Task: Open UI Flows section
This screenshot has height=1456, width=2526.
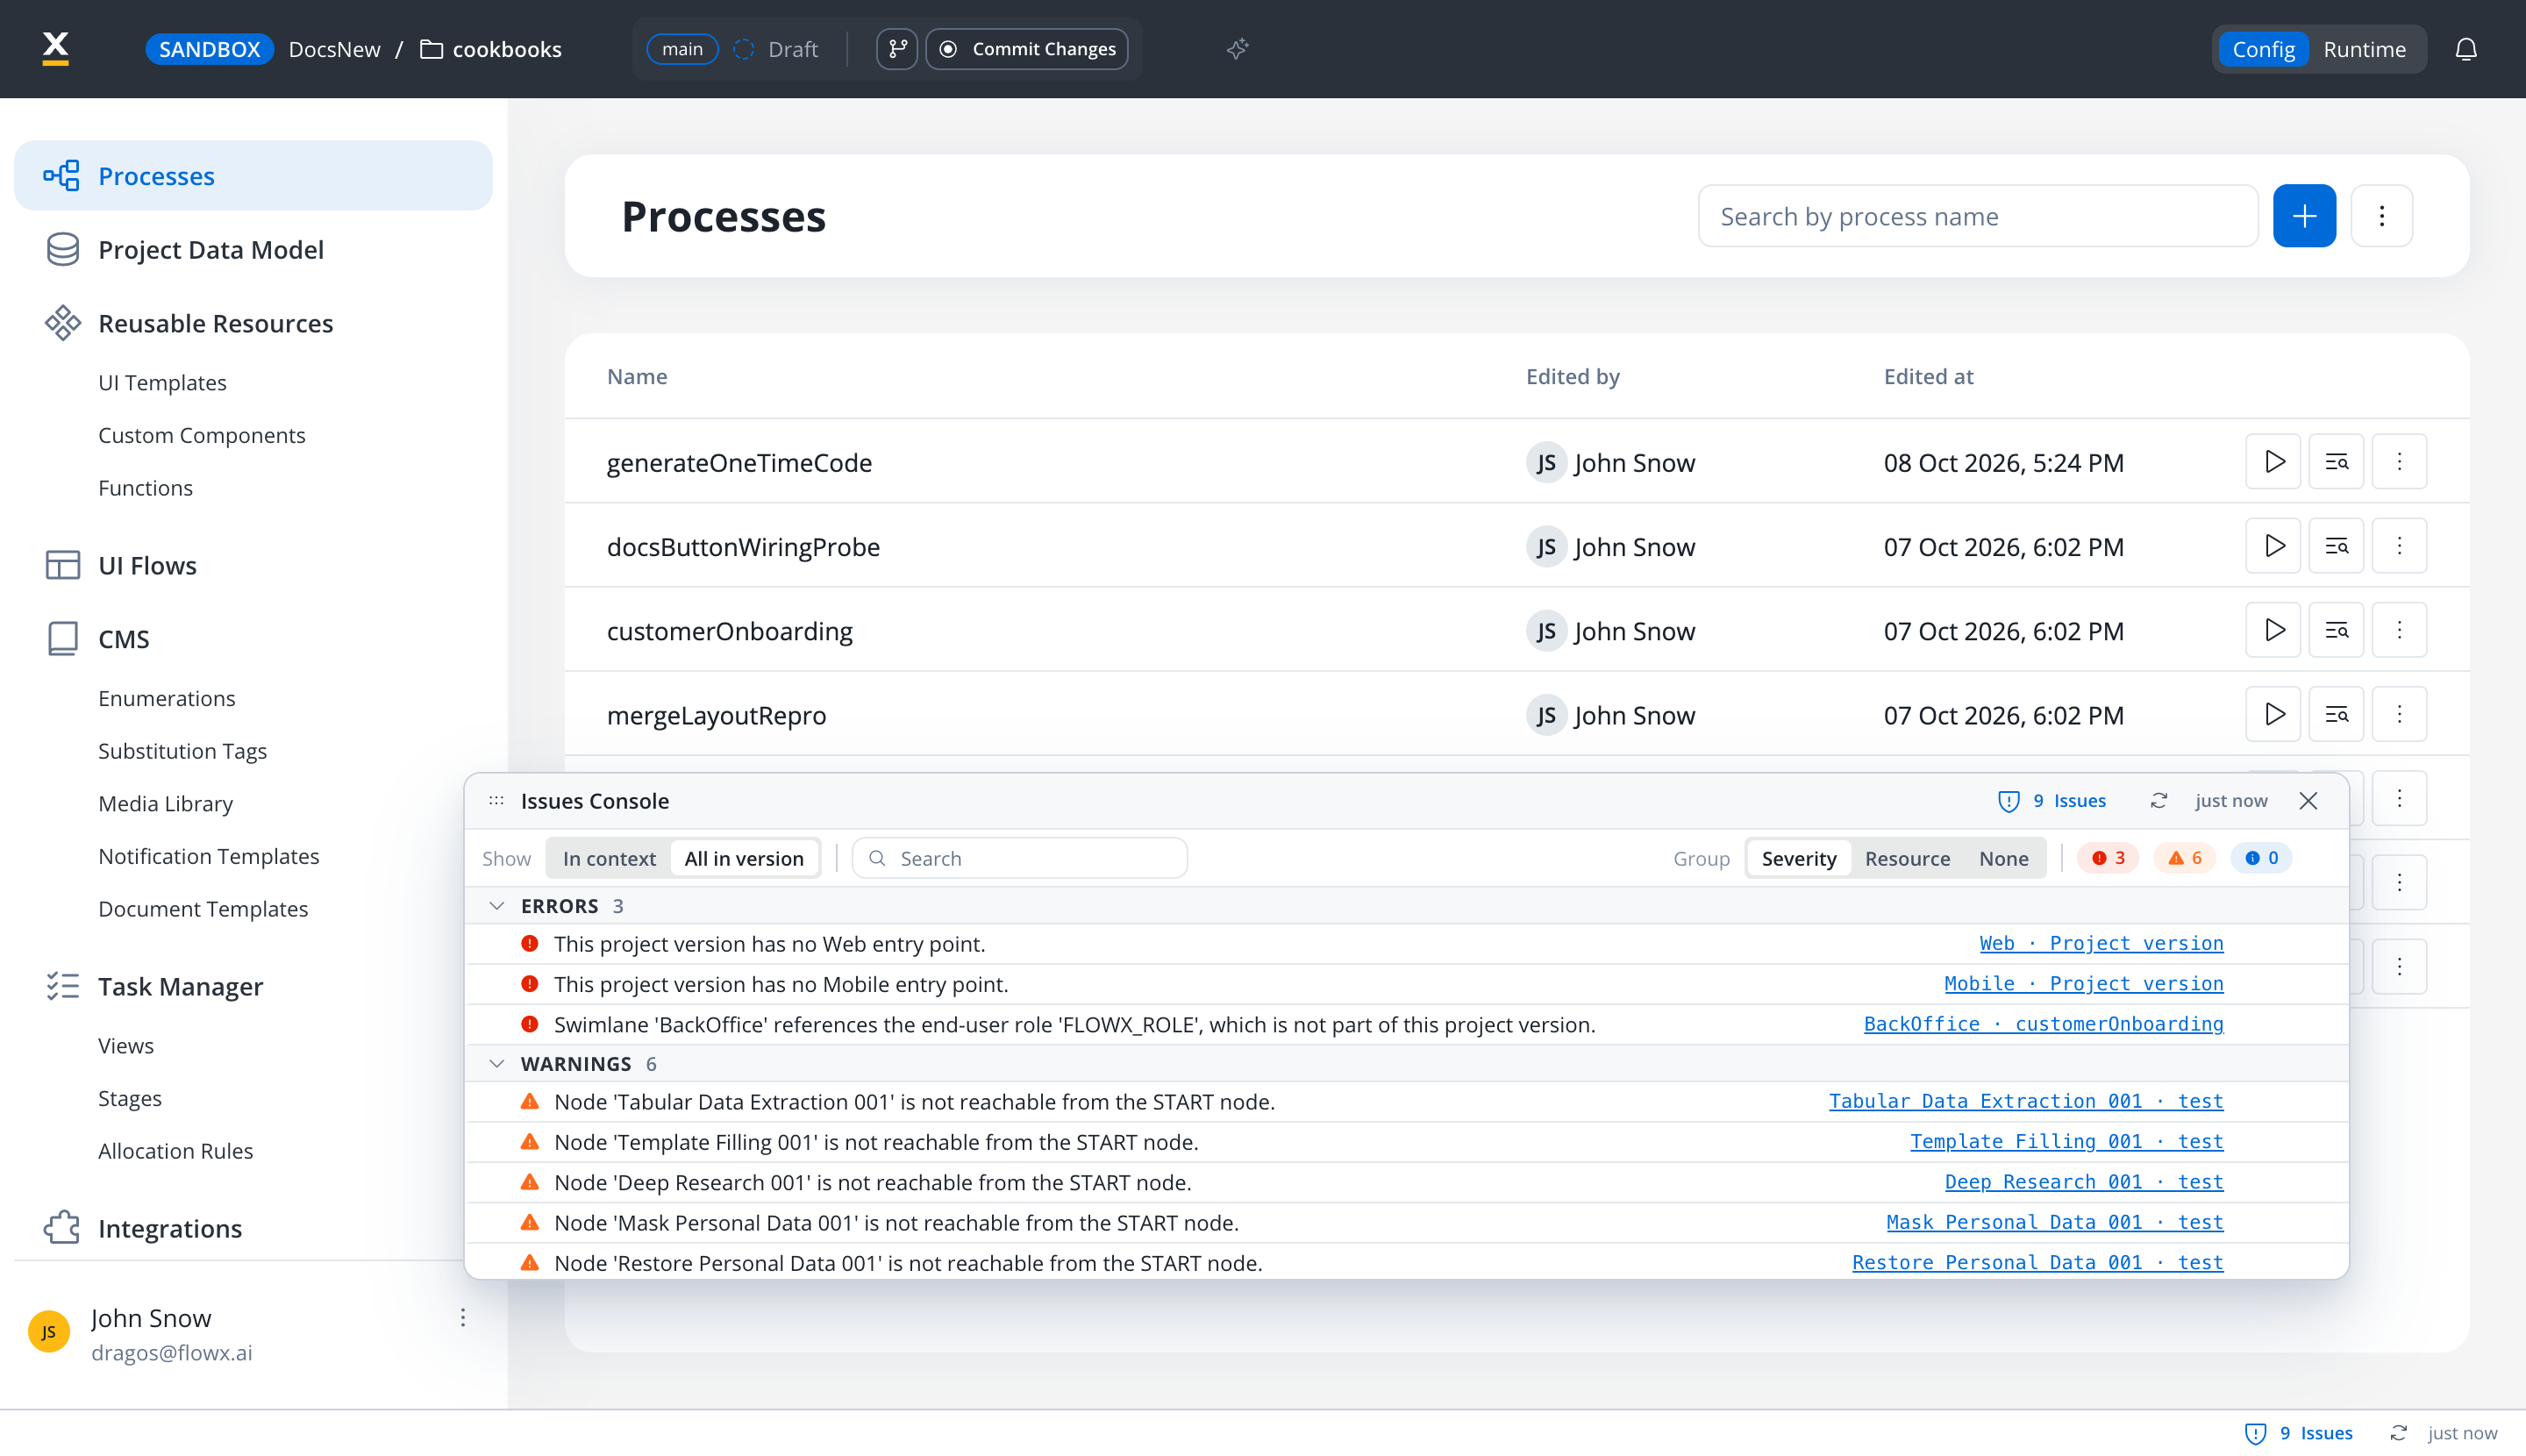Action: click(147, 565)
